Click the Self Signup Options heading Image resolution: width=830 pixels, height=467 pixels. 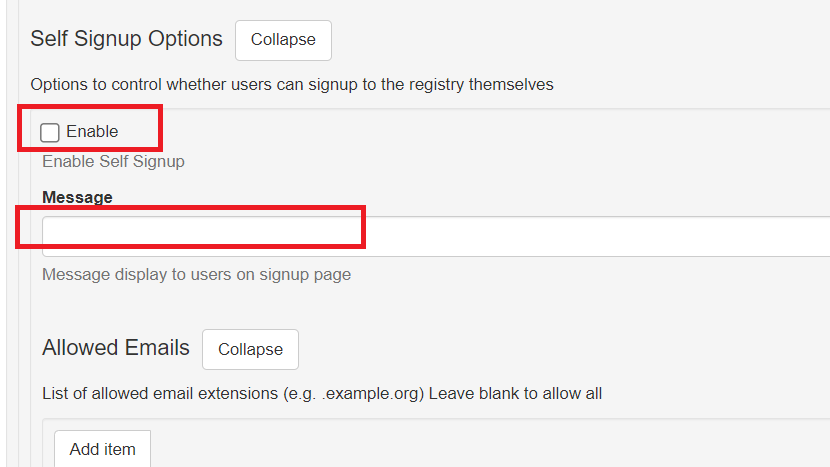126,39
